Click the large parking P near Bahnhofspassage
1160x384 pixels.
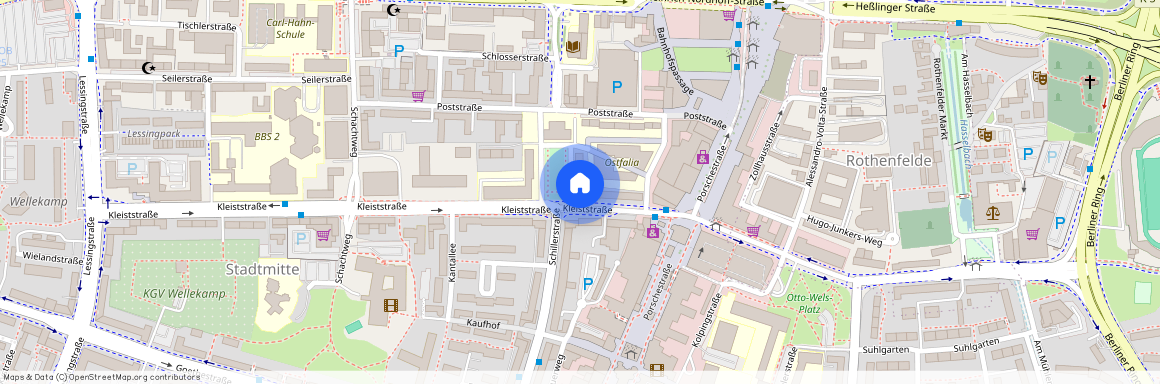(x=617, y=87)
